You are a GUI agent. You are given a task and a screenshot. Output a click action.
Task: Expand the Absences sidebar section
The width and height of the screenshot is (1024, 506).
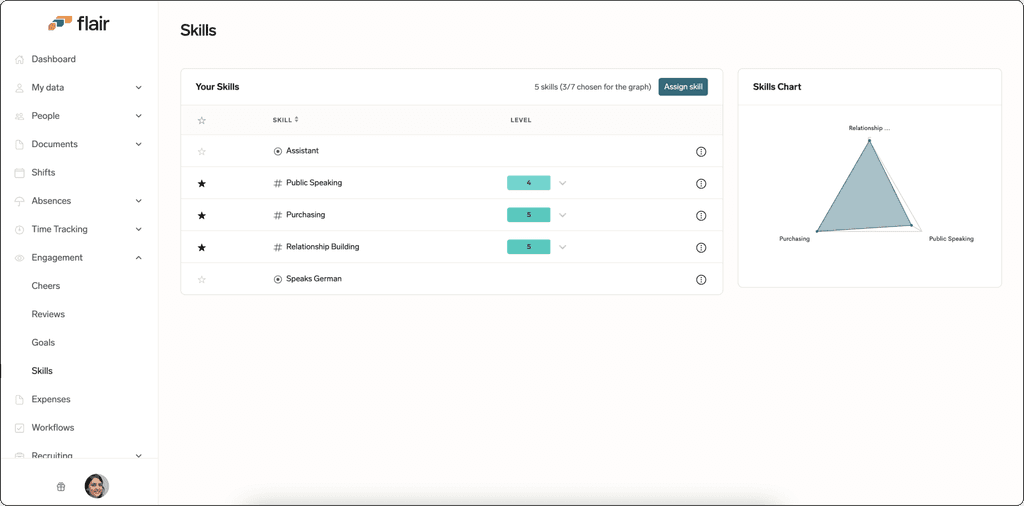click(x=138, y=201)
